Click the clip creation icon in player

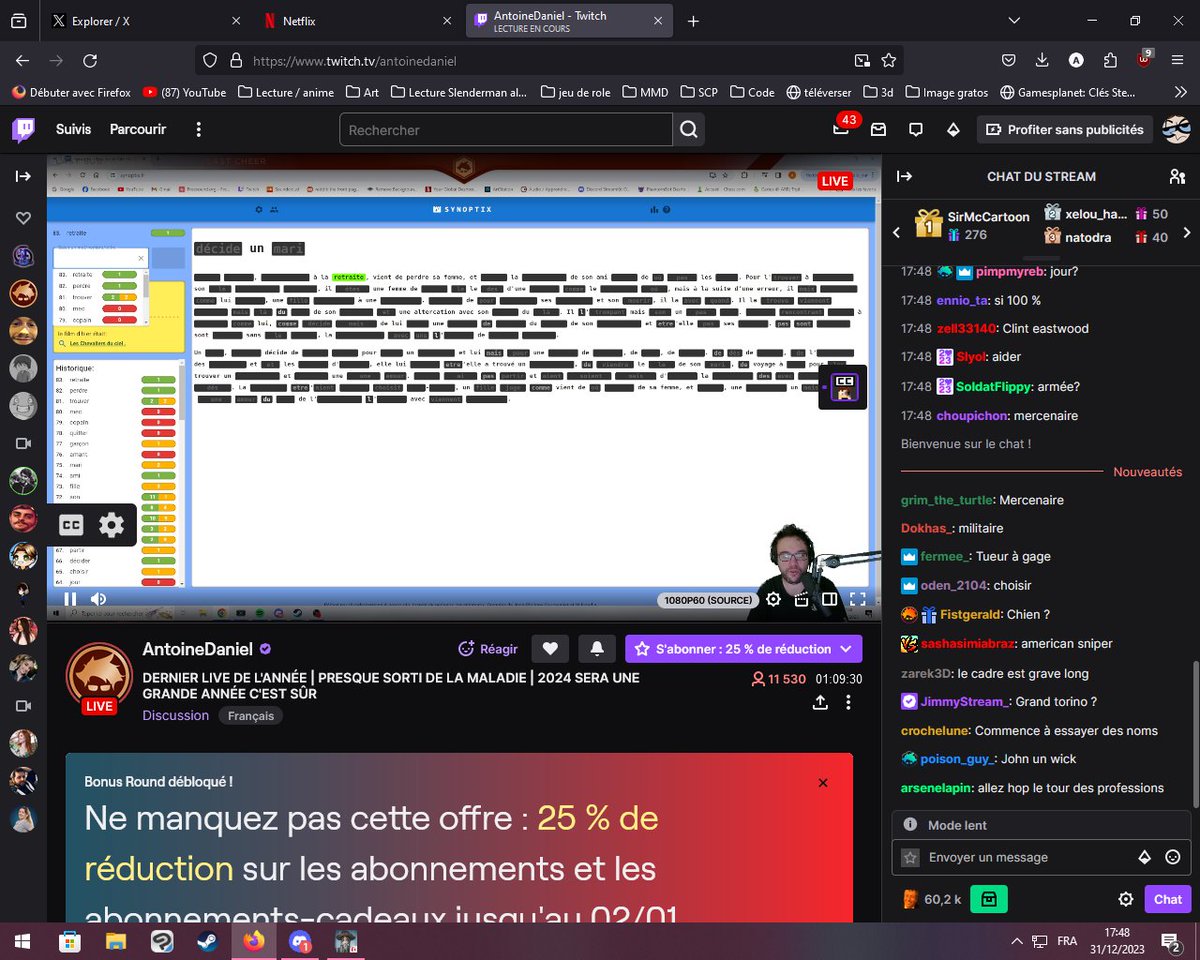801,599
